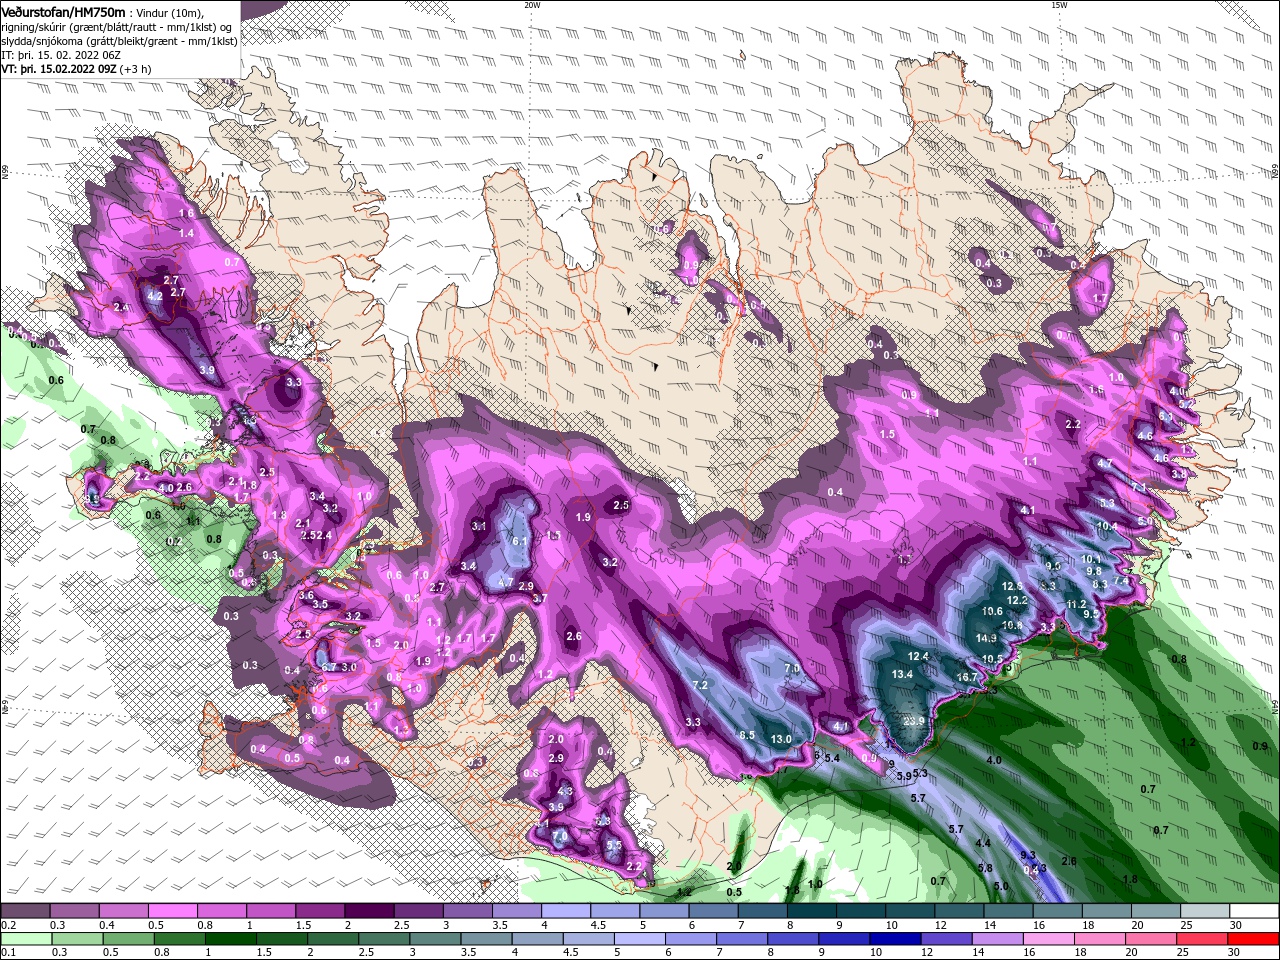
Task: Click the '23.9' precipitation value on the map
Action: pyautogui.click(x=914, y=721)
